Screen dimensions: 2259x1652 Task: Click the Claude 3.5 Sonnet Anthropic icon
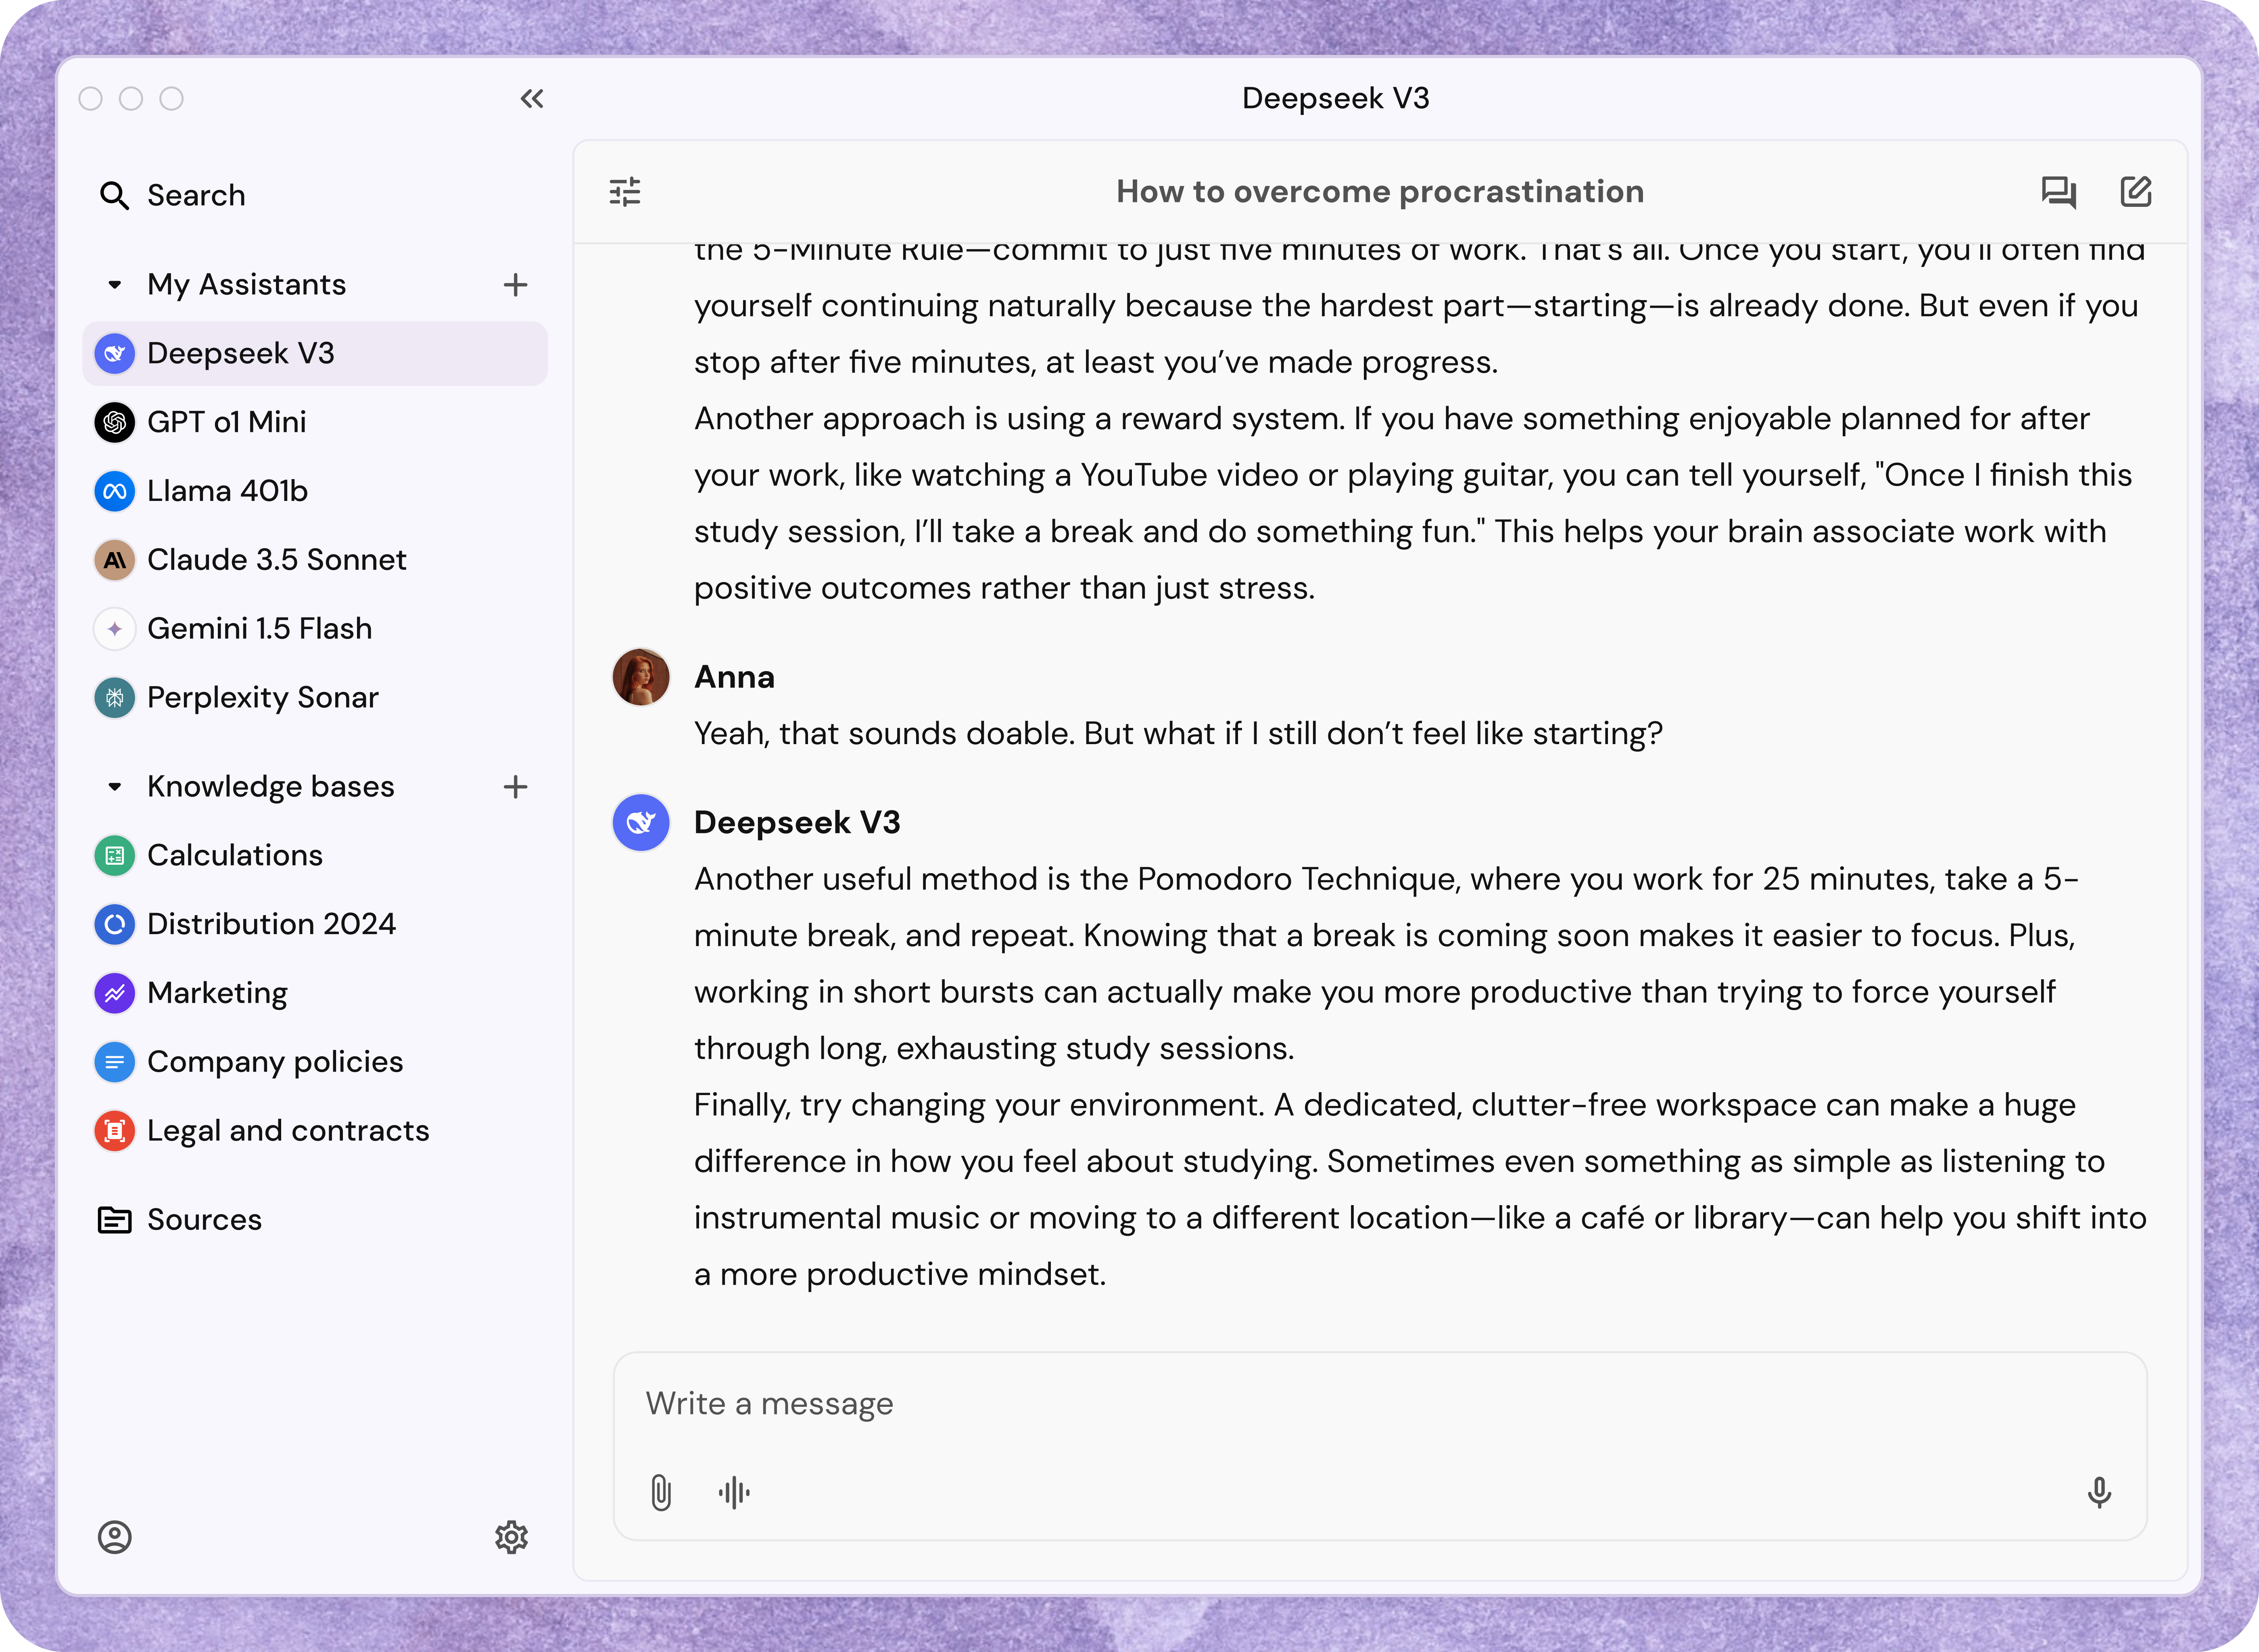pyautogui.click(x=115, y=560)
